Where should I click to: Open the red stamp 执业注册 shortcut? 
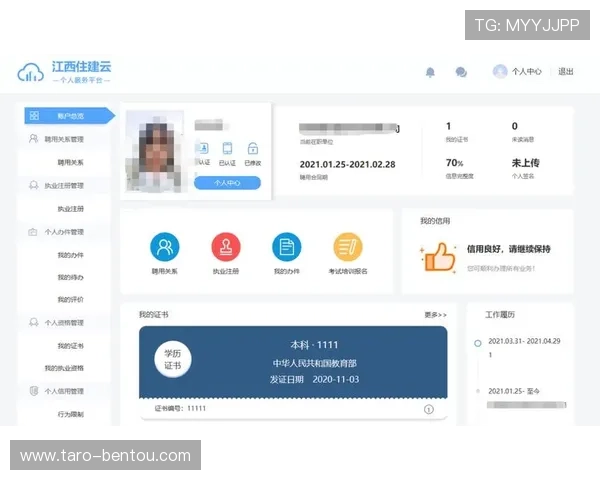pyautogui.click(x=226, y=247)
